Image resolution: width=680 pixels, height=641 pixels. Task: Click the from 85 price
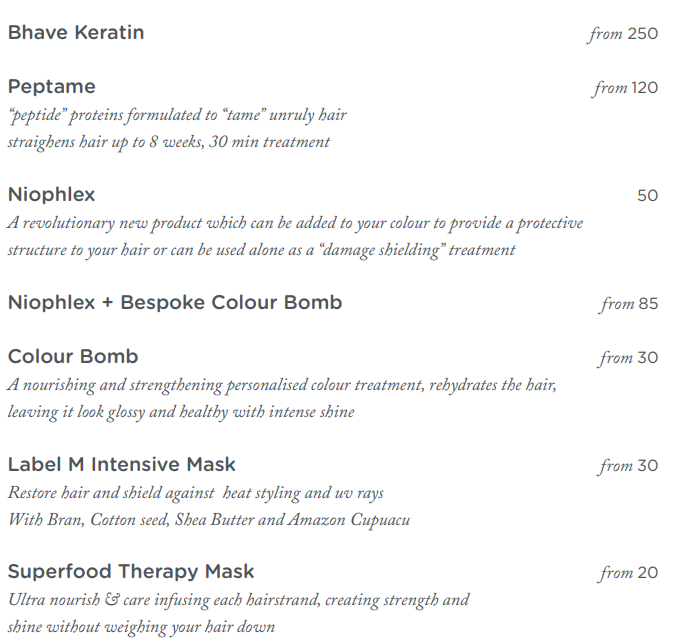coord(629,304)
